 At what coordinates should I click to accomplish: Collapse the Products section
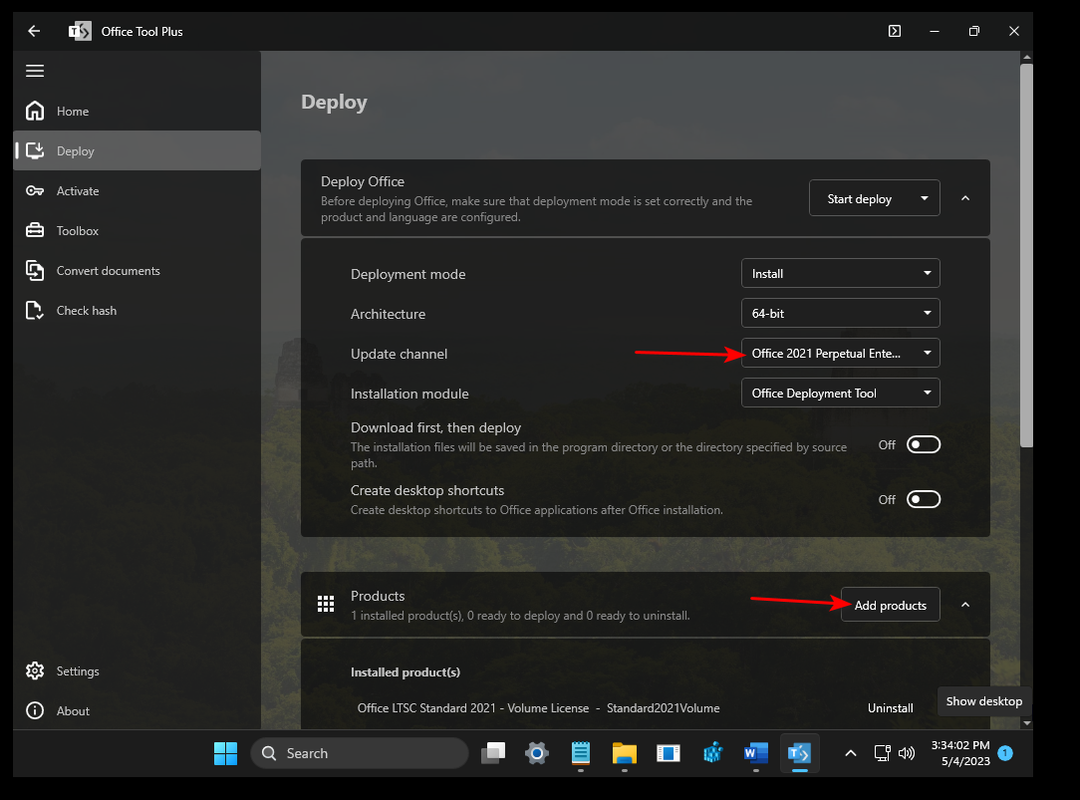tap(965, 604)
